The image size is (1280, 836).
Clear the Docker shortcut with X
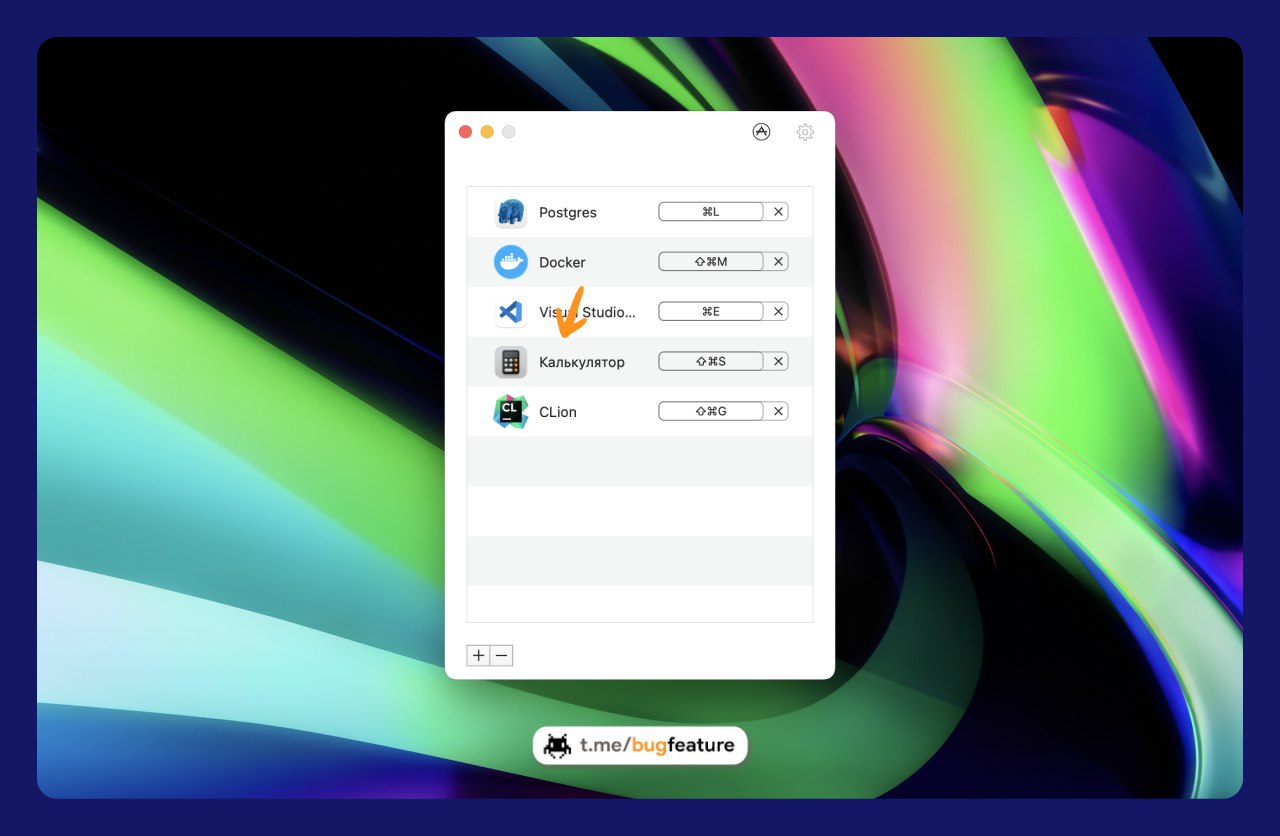pos(778,262)
